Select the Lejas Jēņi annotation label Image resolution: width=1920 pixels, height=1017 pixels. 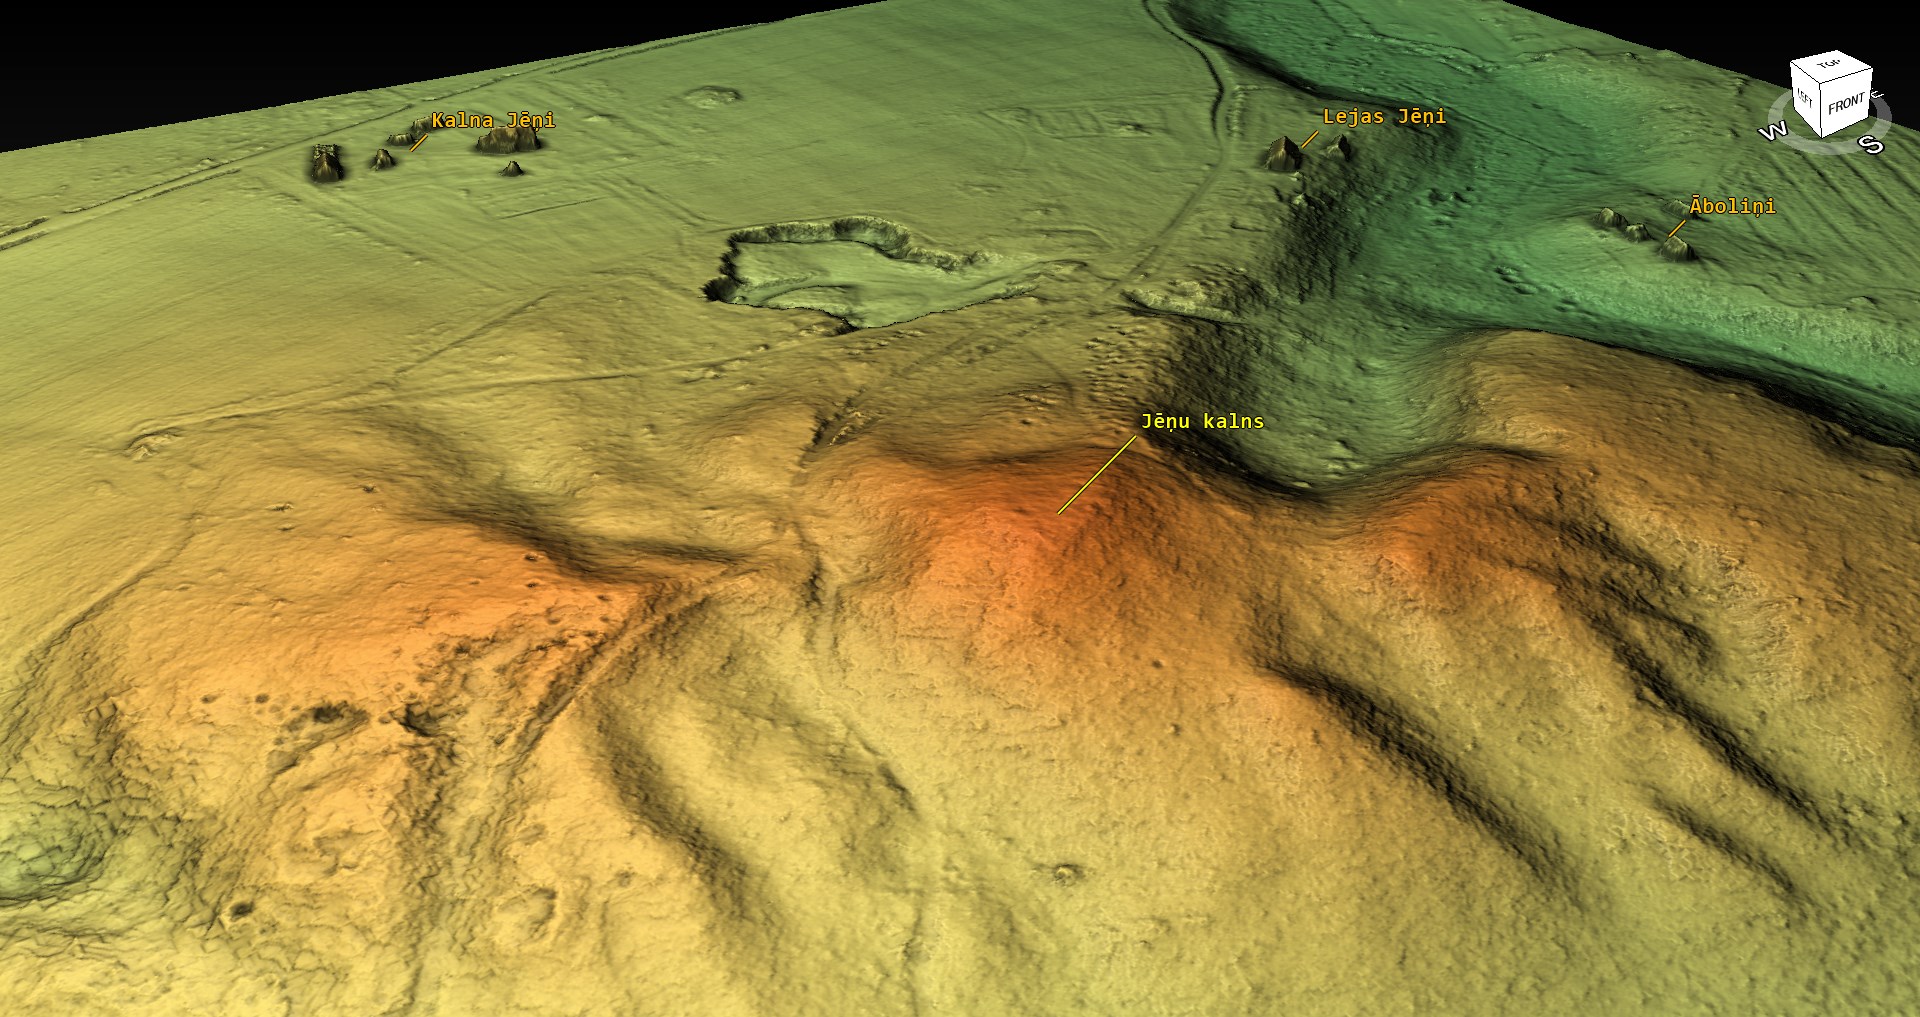1384,116
